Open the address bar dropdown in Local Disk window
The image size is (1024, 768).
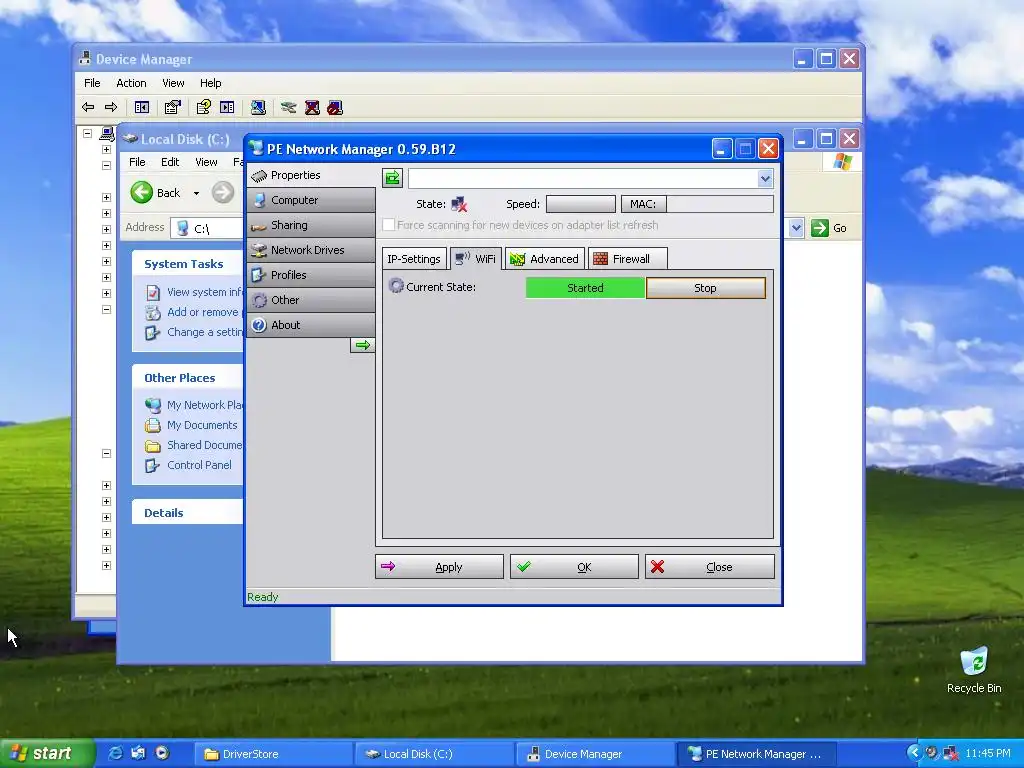click(x=795, y=228)
